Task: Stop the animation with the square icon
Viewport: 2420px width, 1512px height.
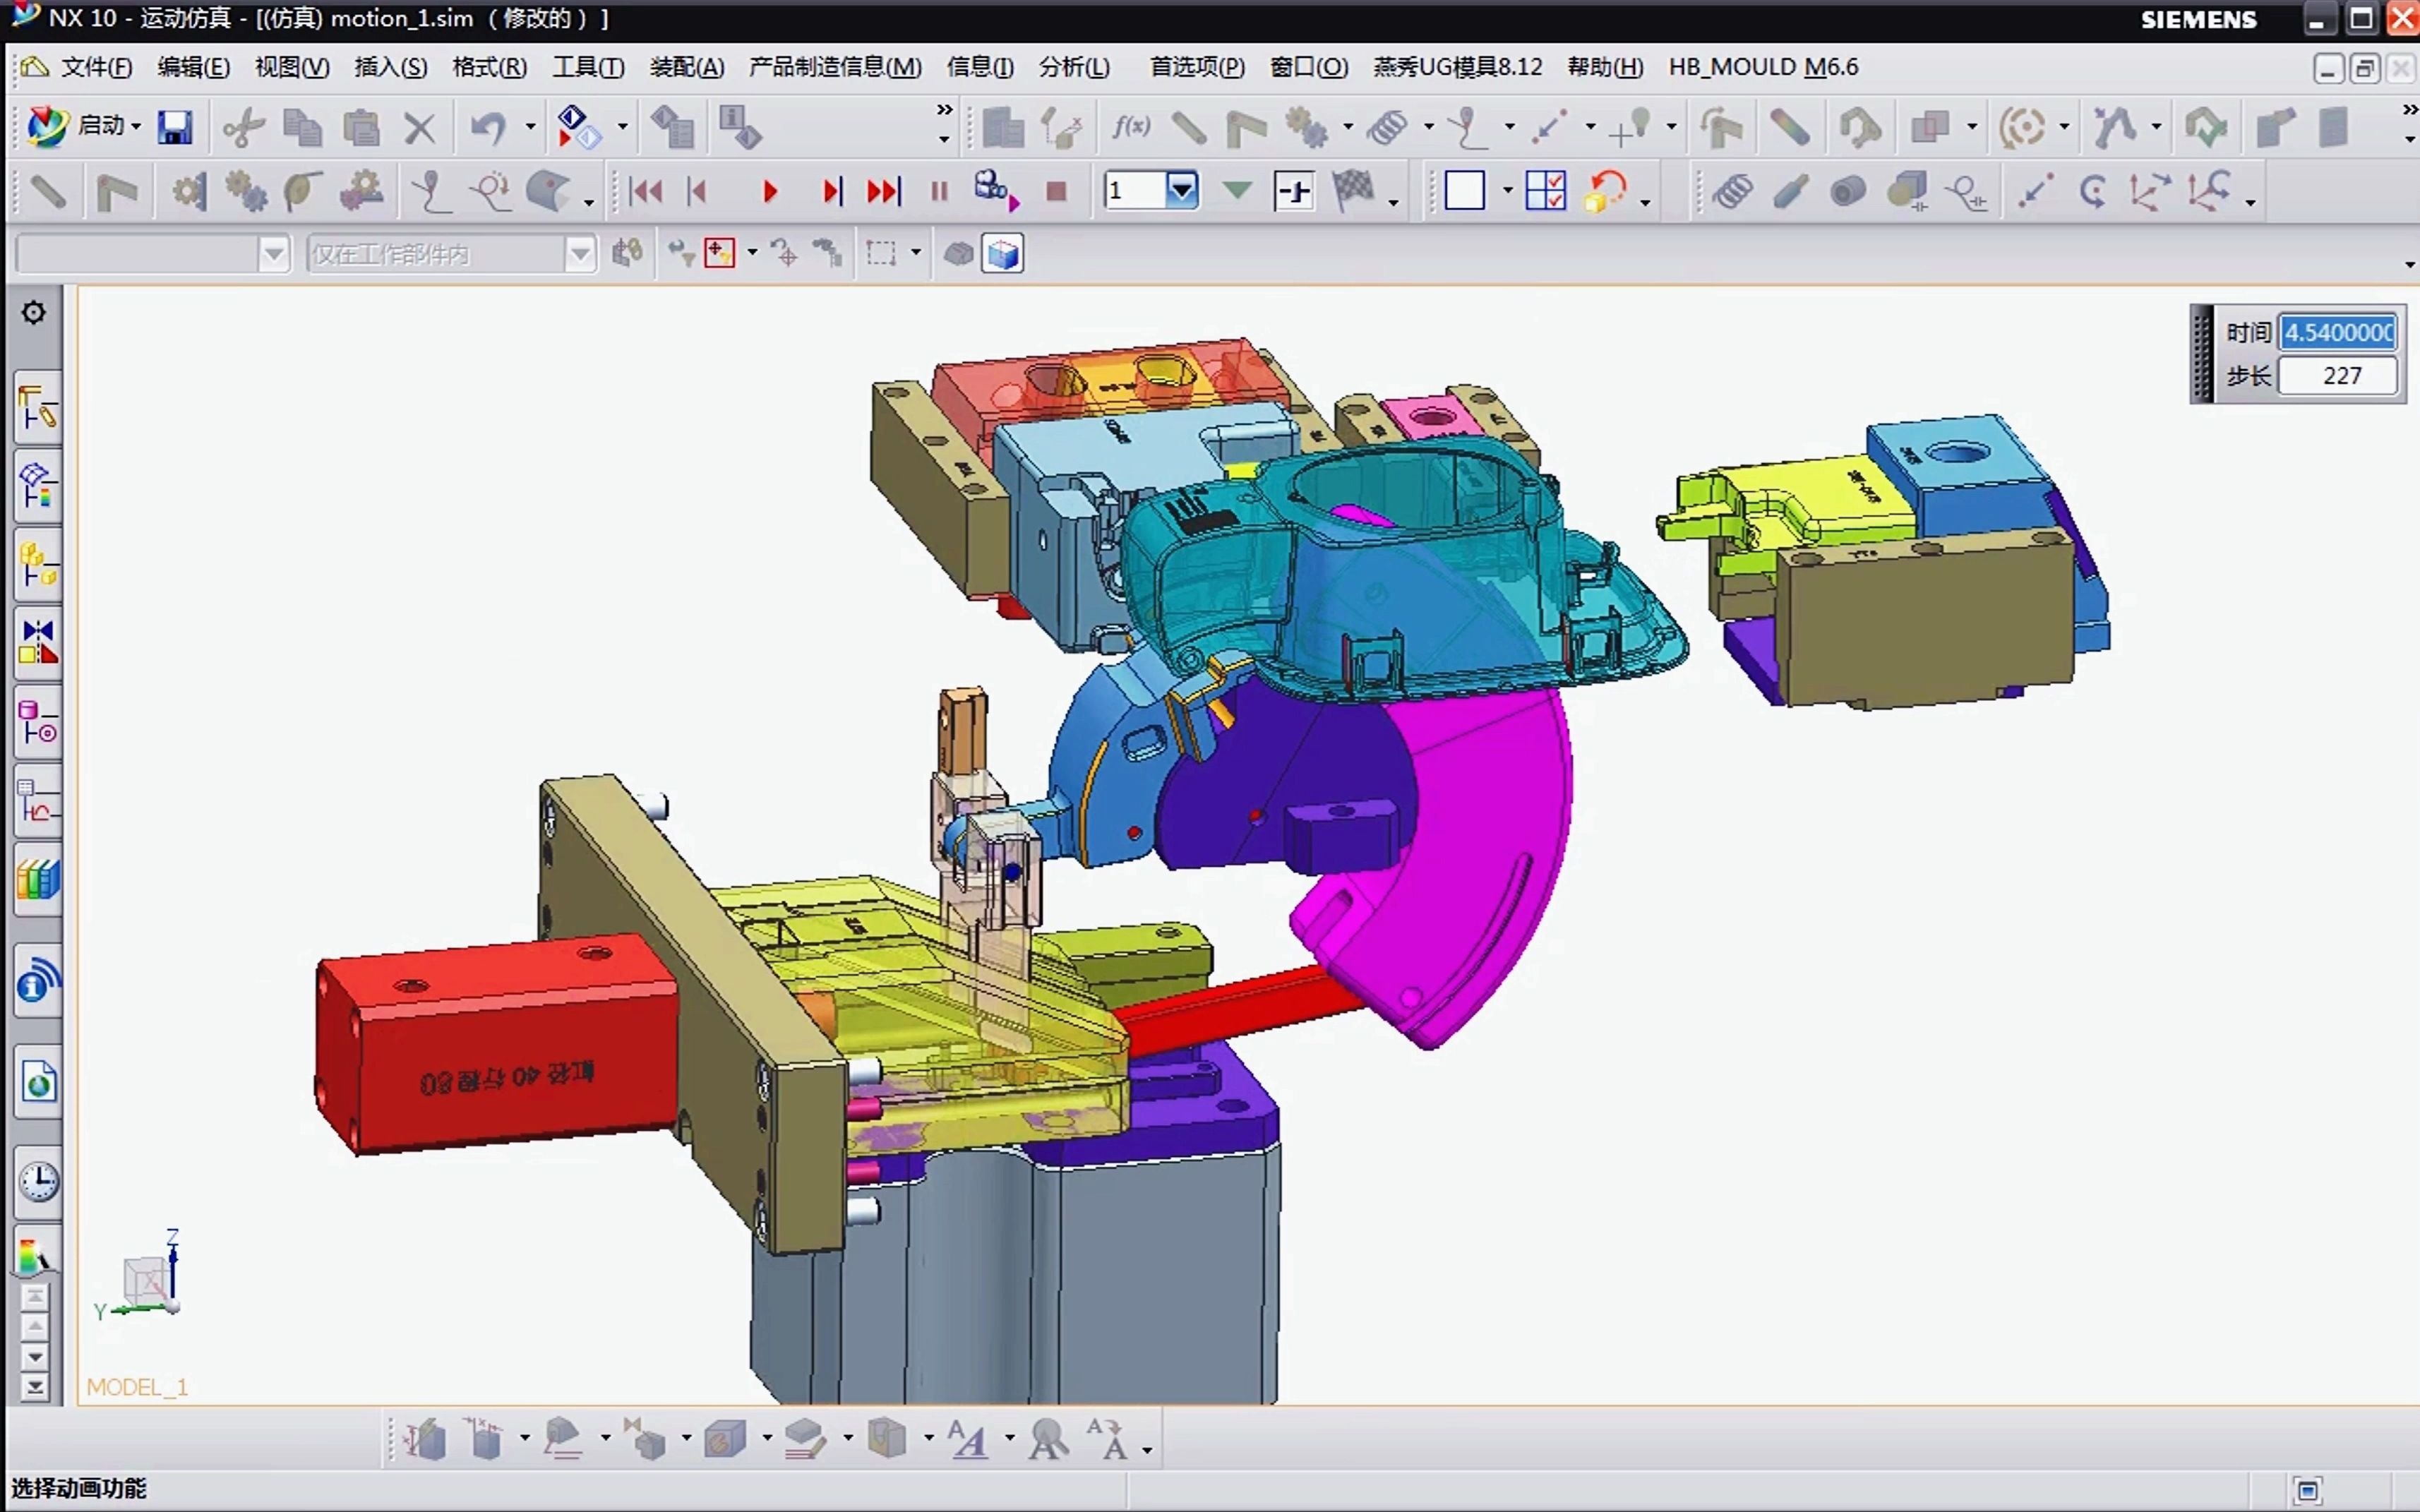Action: 1056,191
